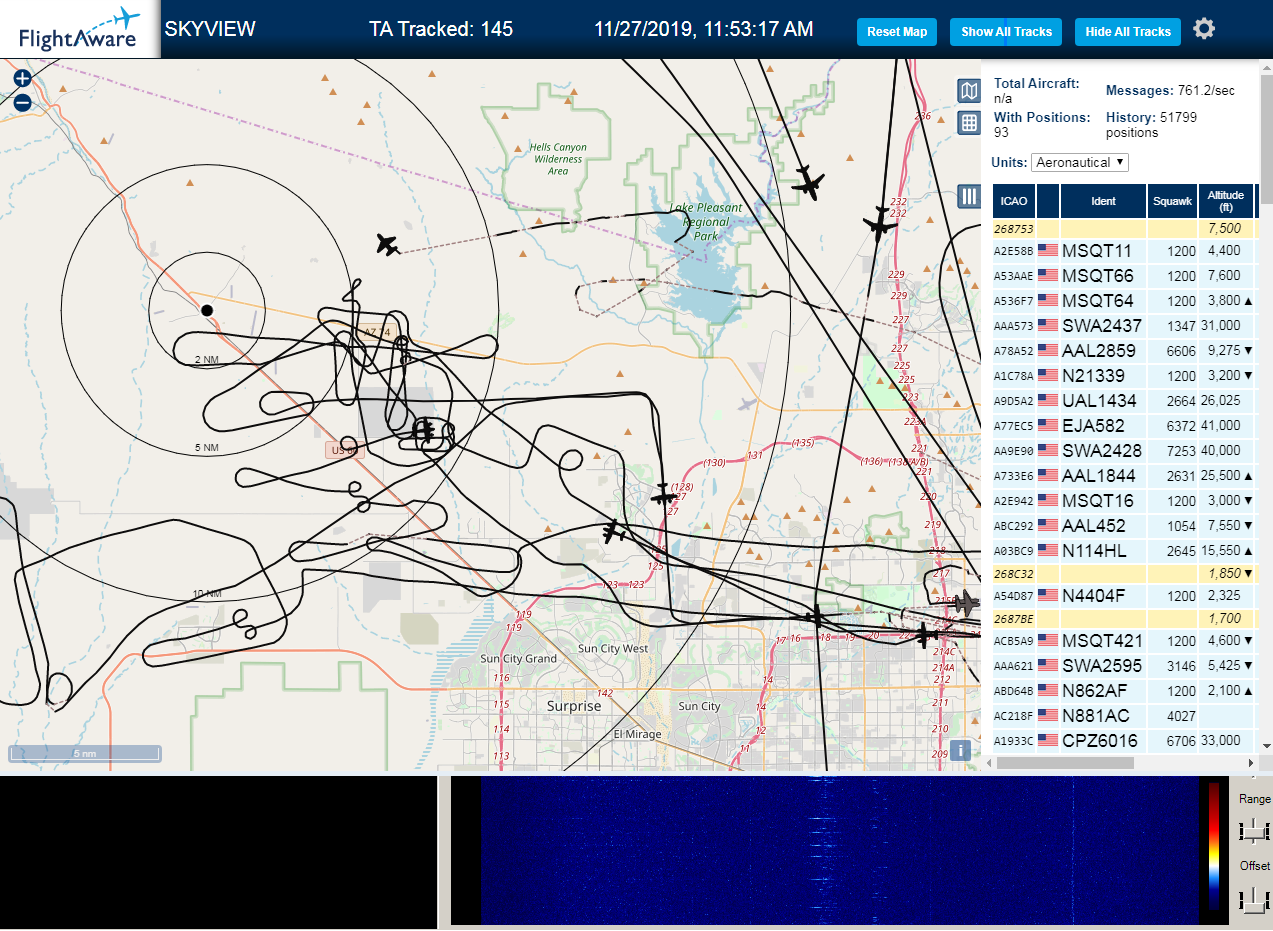Zoom in the map with the plus button
1273x931 pixels.
point(22,78)
